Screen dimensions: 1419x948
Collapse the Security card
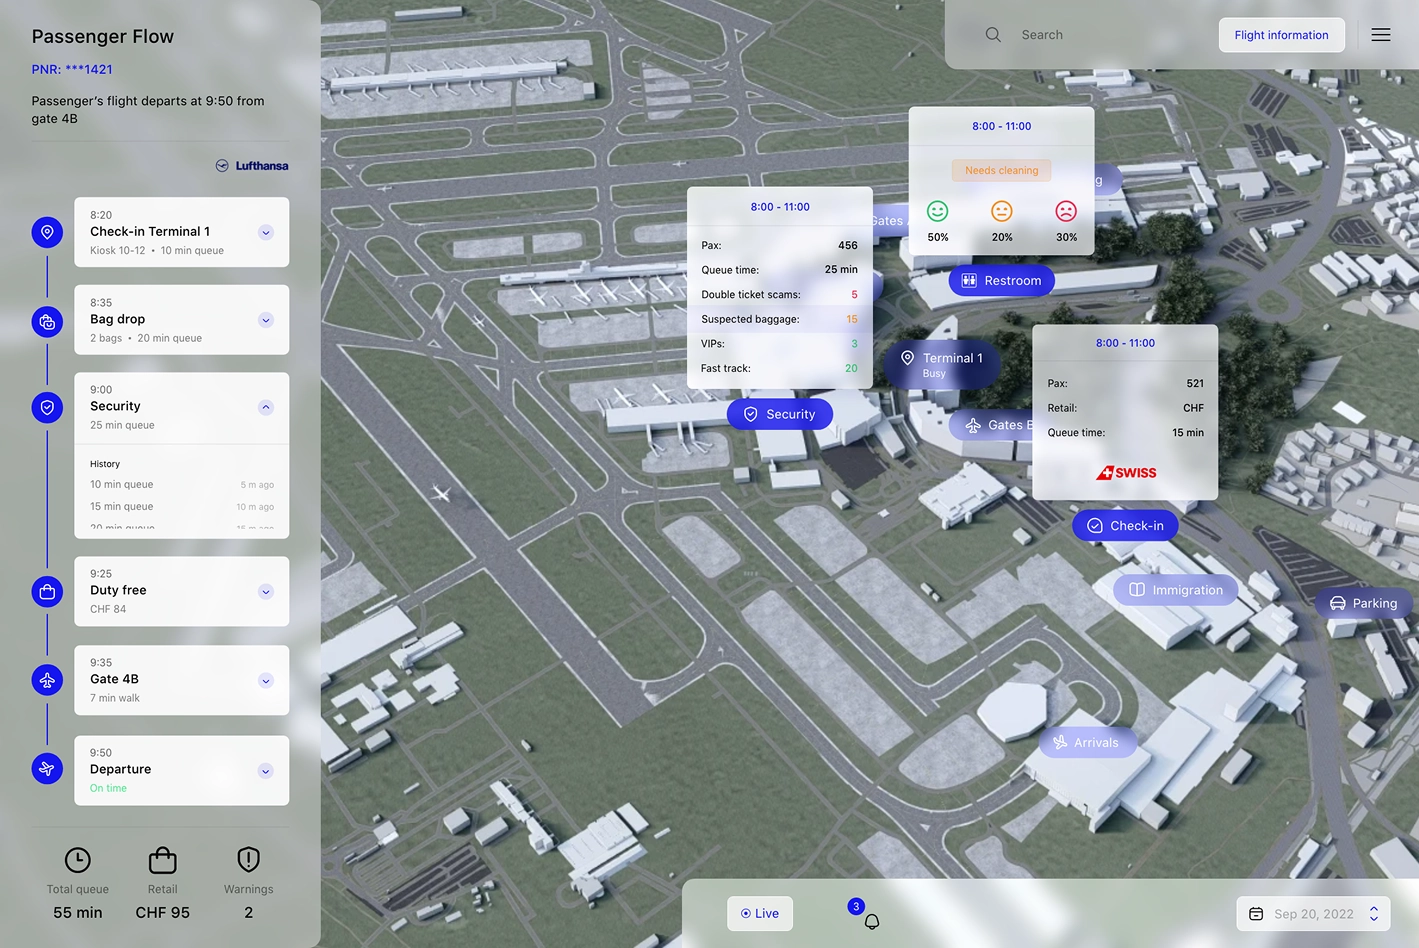(x=266, y=407)
